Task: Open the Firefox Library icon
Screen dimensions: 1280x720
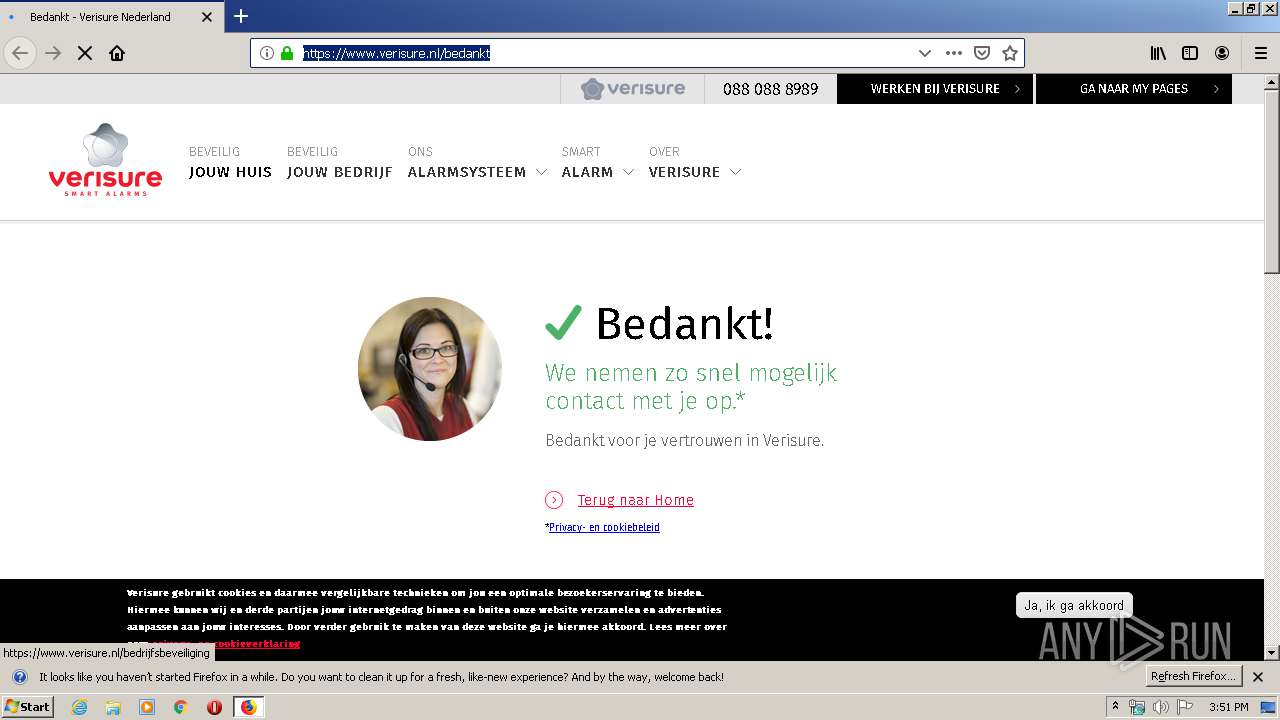Action: click(1158, 53)
